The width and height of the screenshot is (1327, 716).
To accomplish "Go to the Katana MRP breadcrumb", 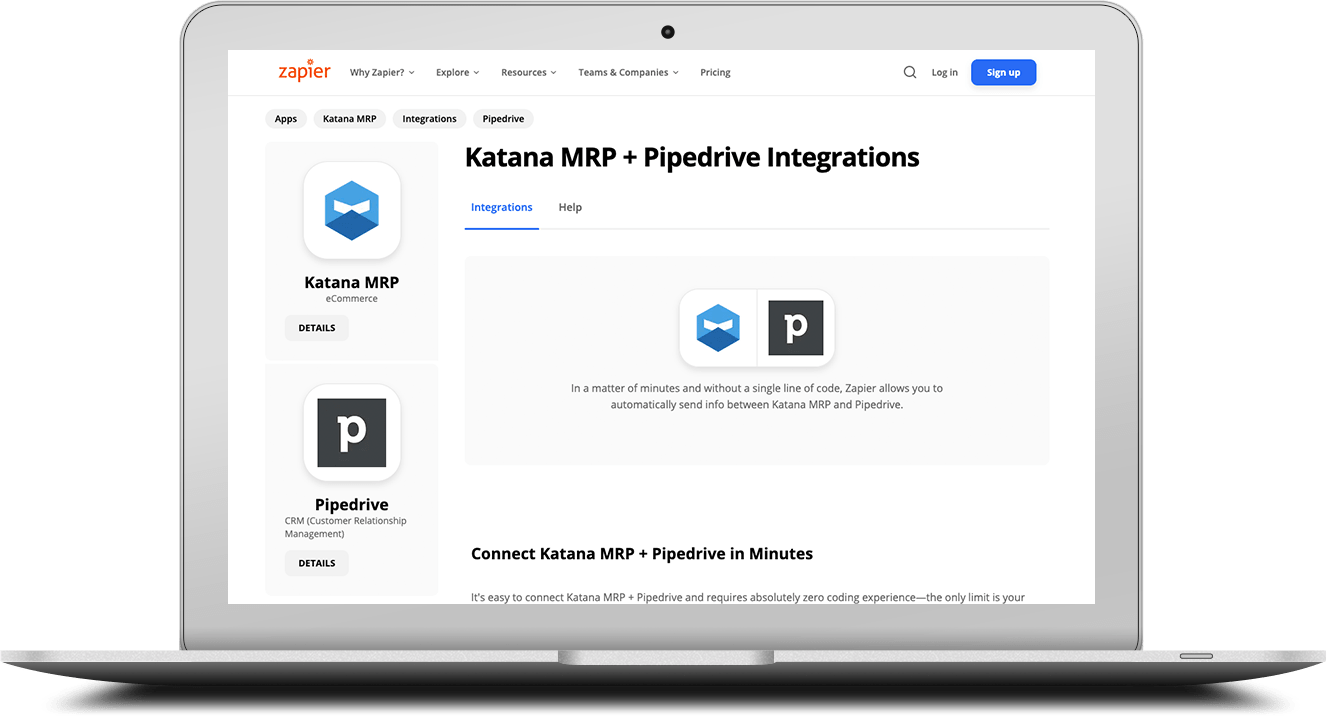I will [350, 119].
